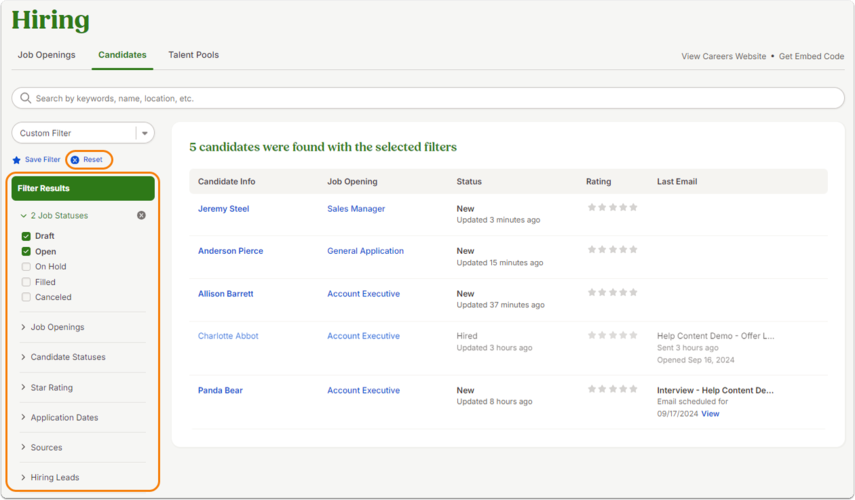Click the 'Hired' status text

coord(467,336)
